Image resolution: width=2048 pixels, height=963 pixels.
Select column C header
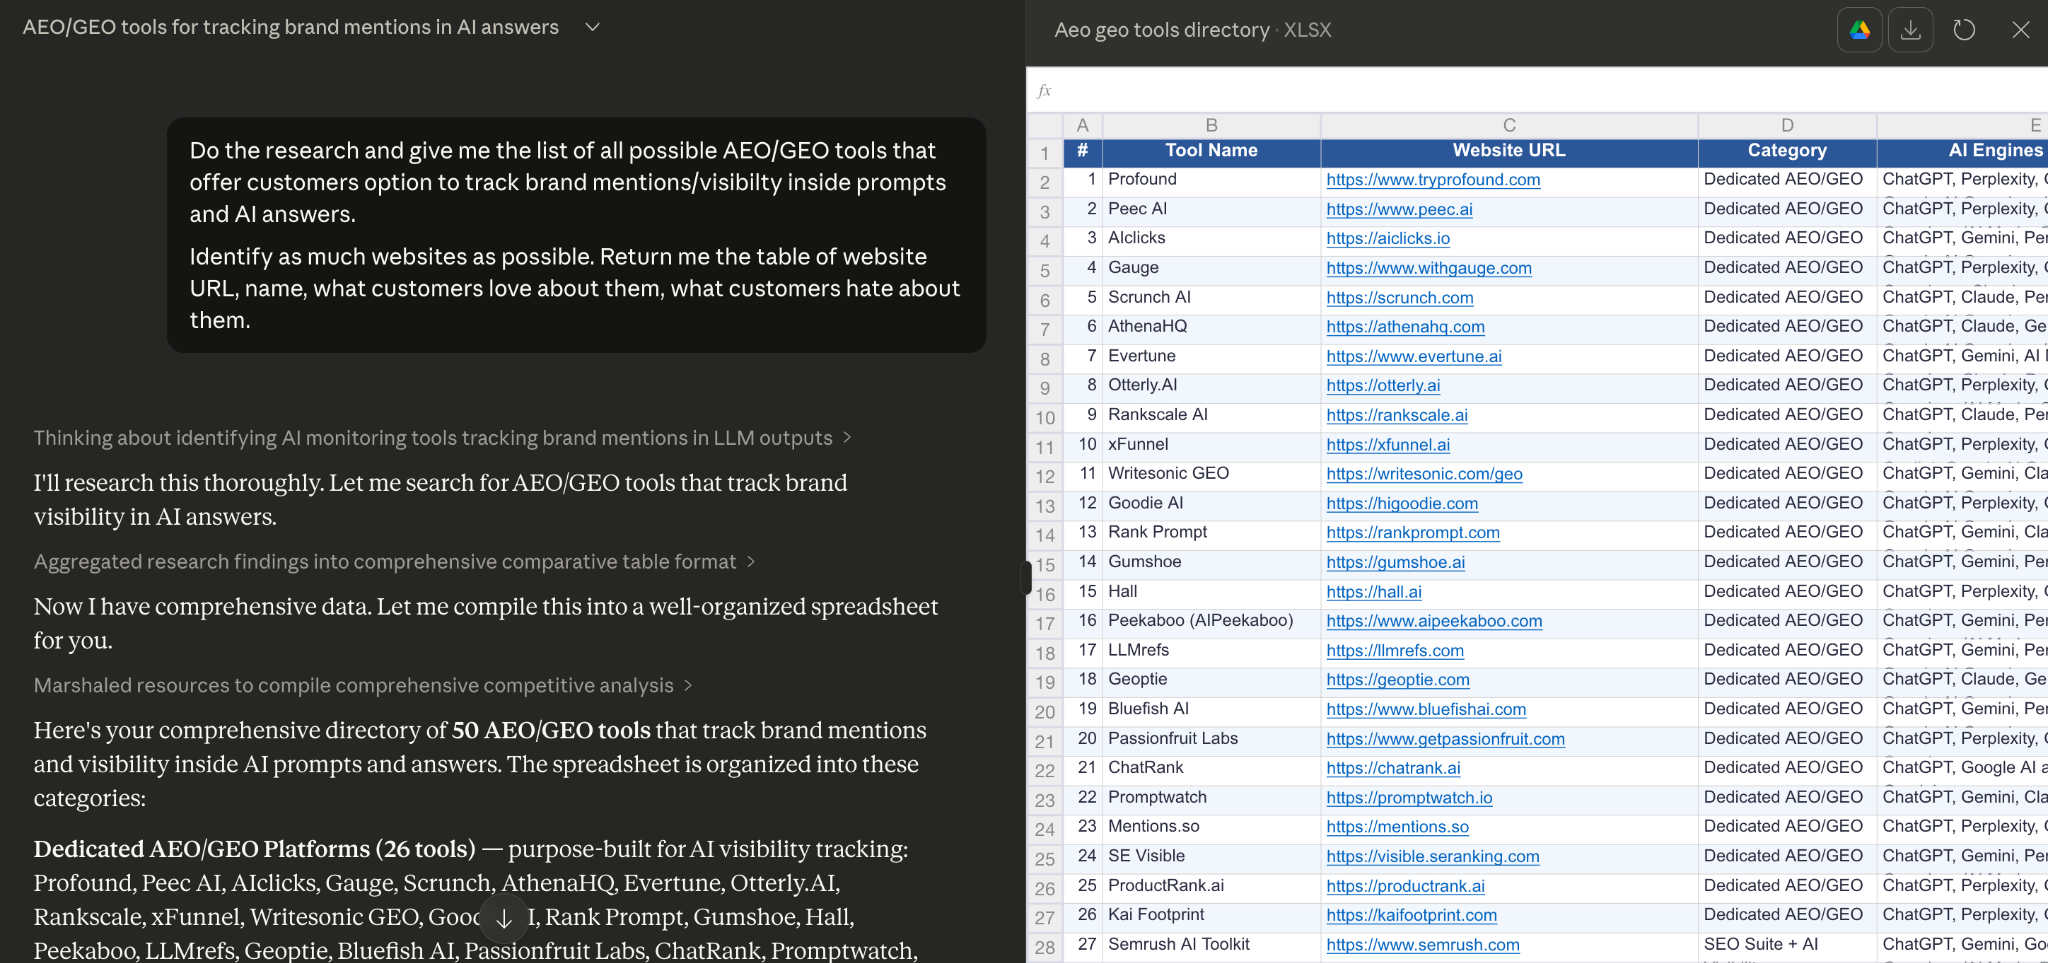(1509, 125)
